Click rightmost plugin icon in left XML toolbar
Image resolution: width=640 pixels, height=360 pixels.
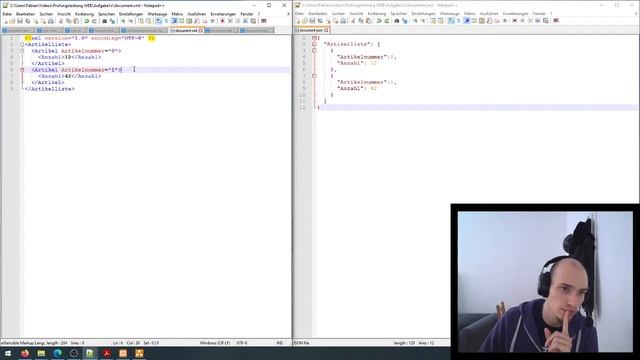coord(264,21)
